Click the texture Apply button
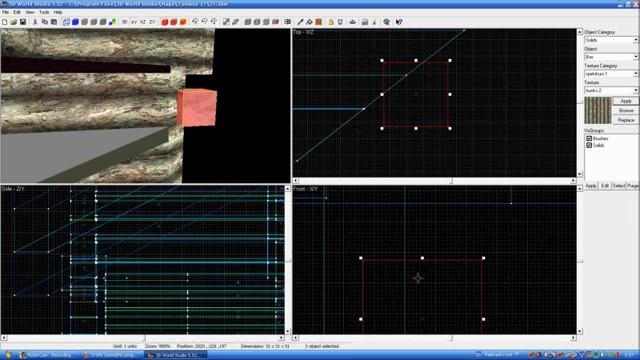This screenshot has height=360, width=640. pyautogui.click(x=626, y=101)
